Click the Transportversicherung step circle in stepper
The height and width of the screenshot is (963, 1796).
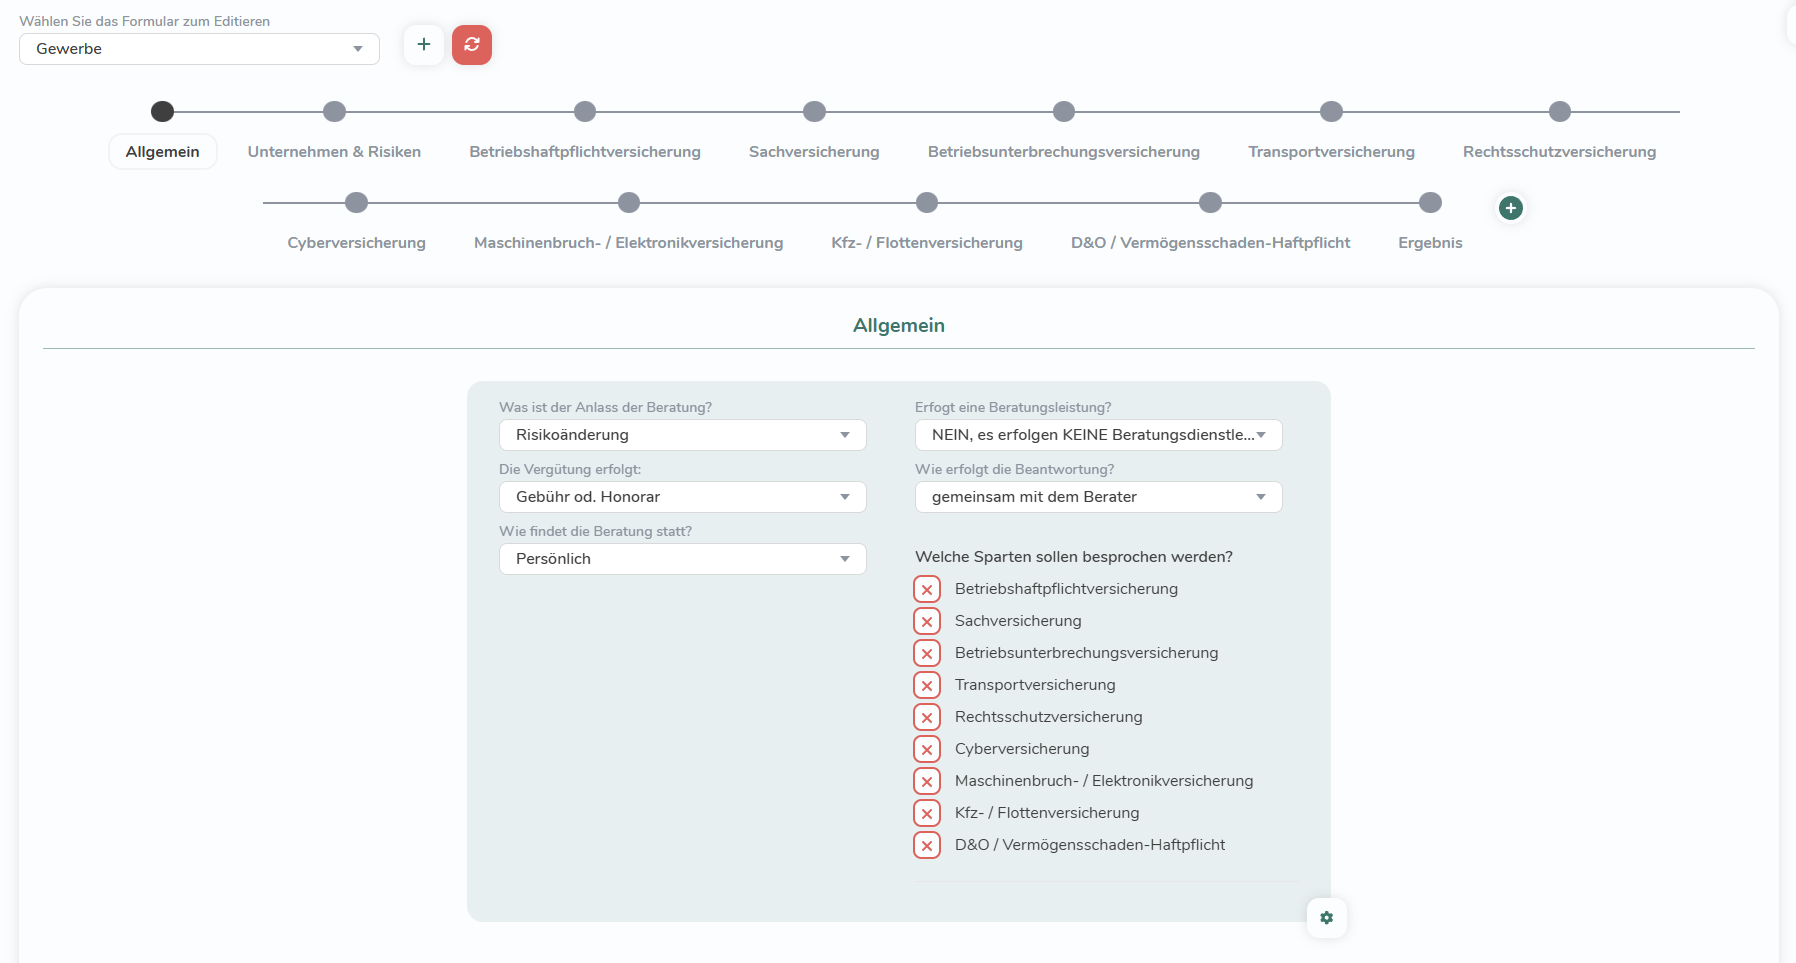pyautogui.click(x=1331, y=112)
